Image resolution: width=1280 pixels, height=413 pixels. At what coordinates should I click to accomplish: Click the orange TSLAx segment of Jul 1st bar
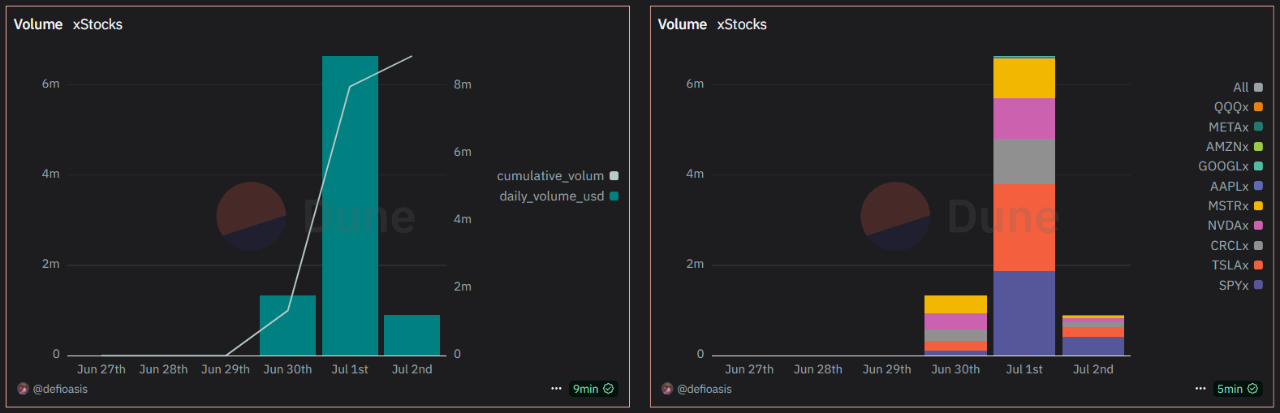tap(1024, 227)
